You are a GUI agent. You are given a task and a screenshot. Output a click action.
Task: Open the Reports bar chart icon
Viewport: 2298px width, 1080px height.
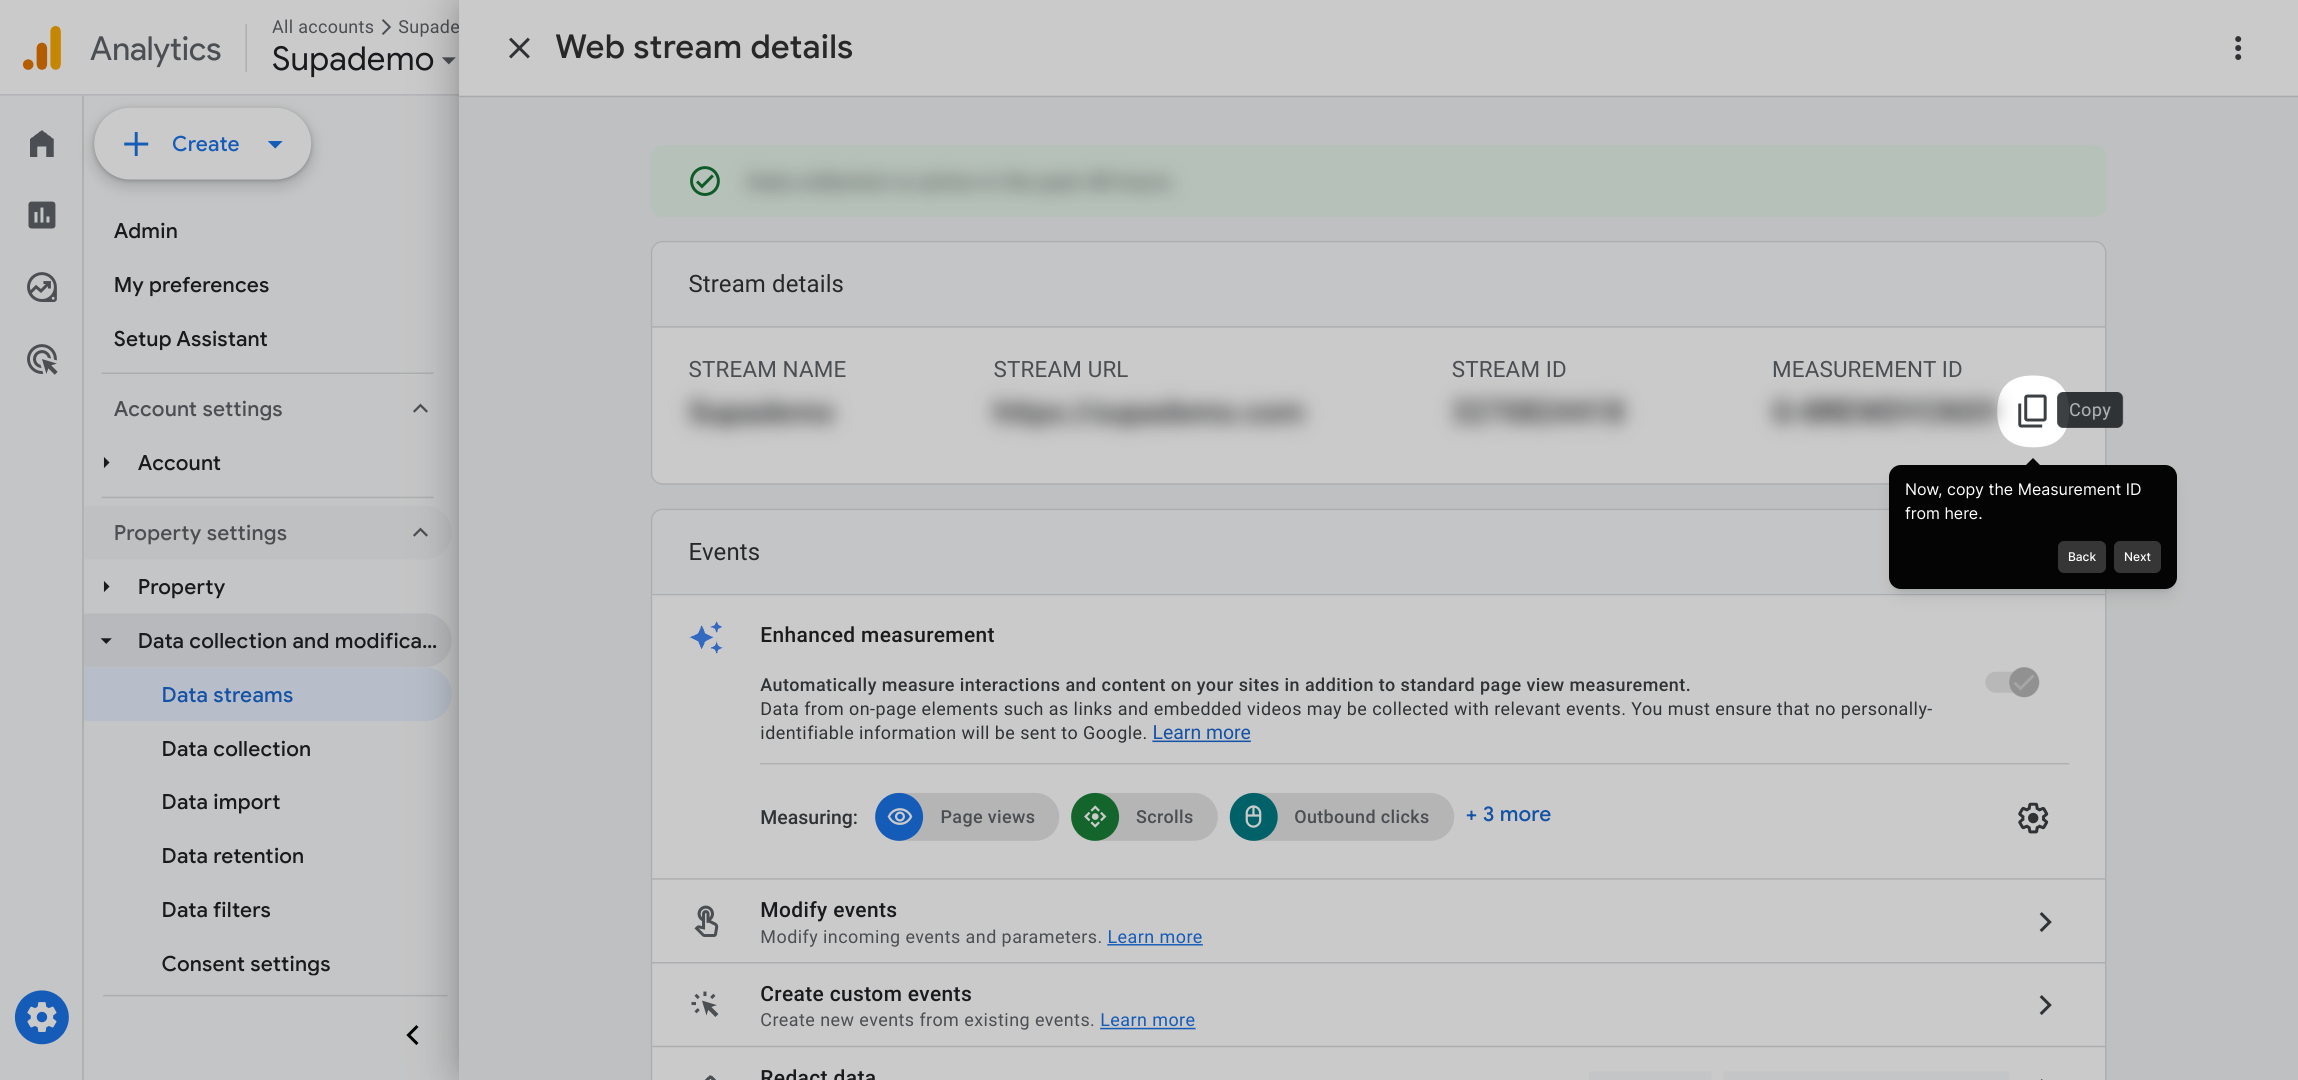tap(41, 215)
